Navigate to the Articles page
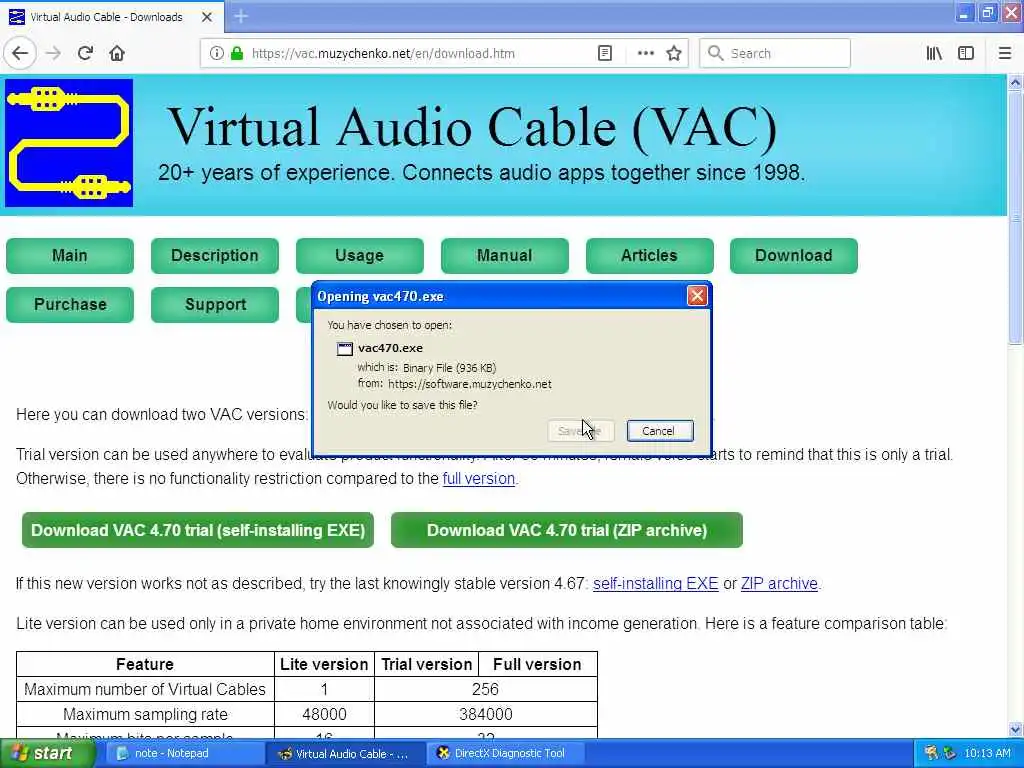This screenshot has width=1024, height=768. click(x=650, y=255)
